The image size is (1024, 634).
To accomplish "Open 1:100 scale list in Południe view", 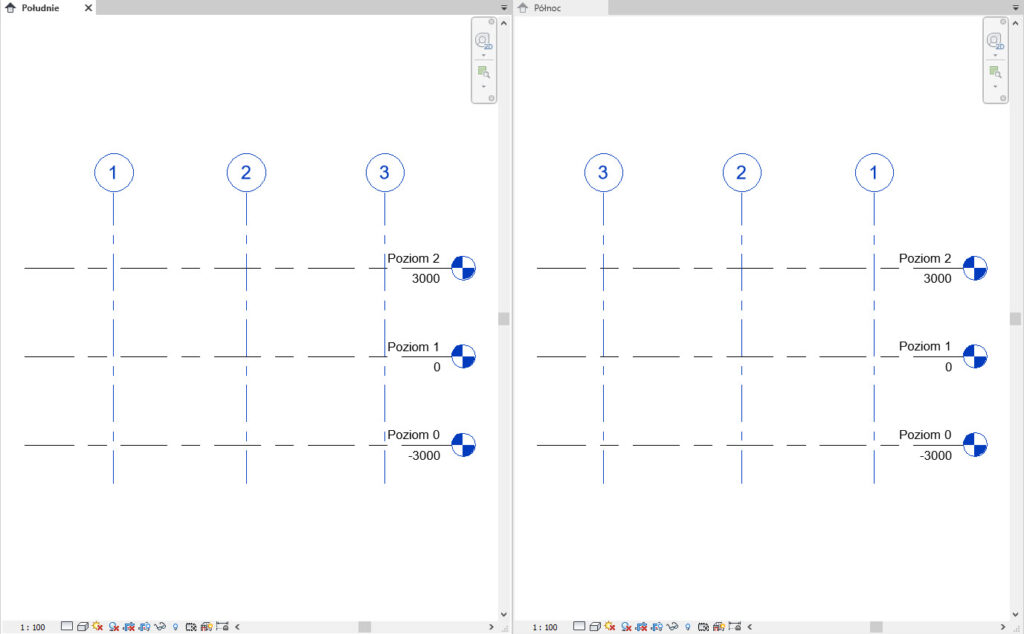I will click(x=33, y=627).
